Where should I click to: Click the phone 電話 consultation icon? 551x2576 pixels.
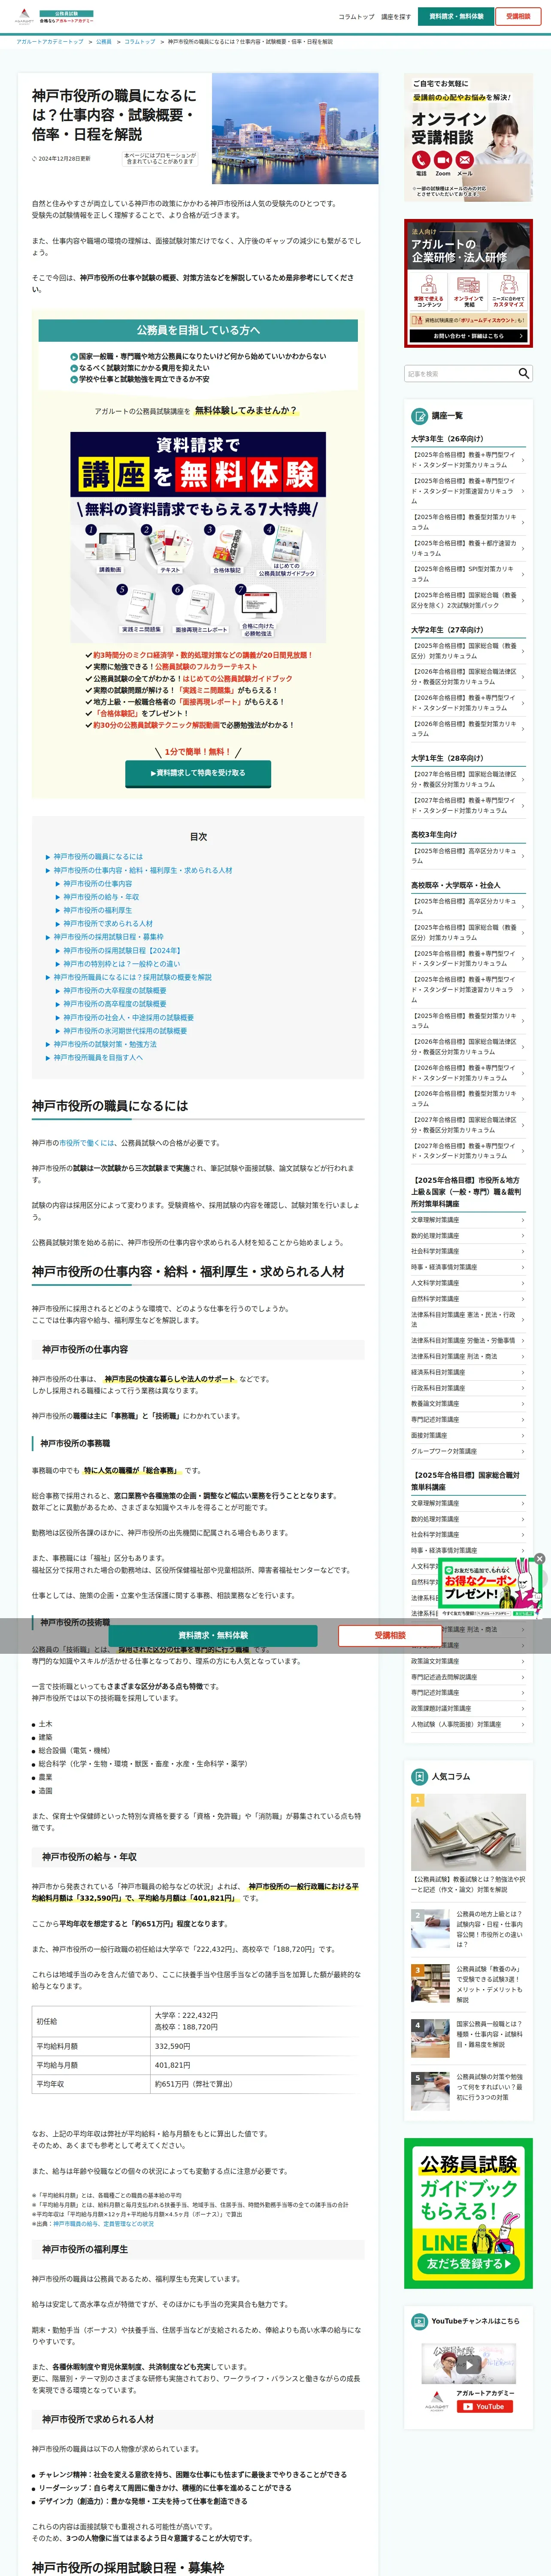[x=421, y=160]
